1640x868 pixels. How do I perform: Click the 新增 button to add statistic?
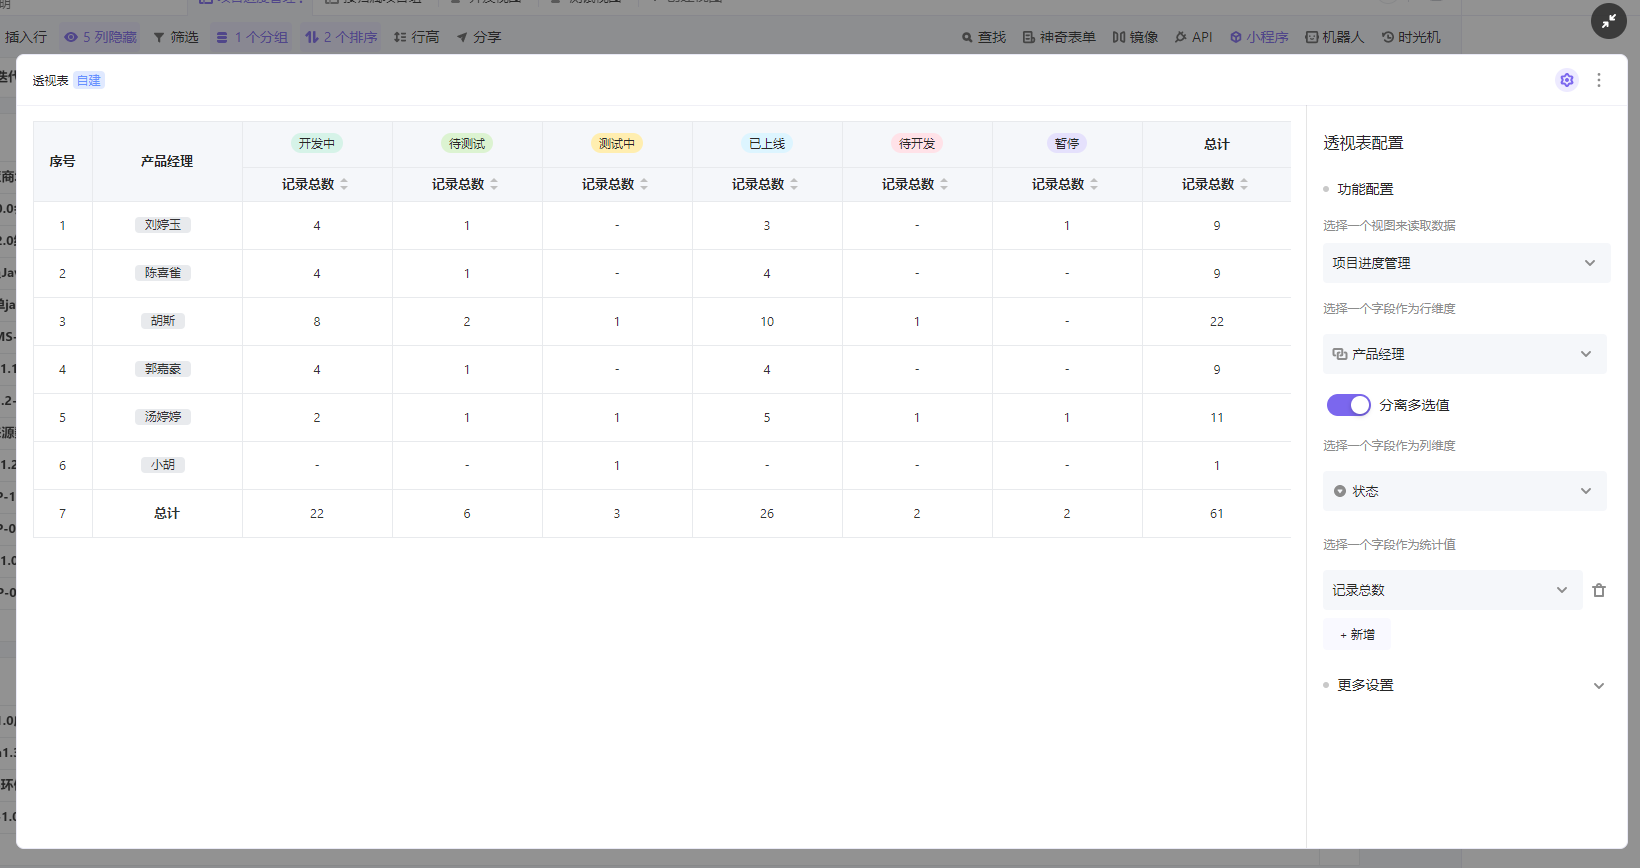click(x=1357, y=635)
